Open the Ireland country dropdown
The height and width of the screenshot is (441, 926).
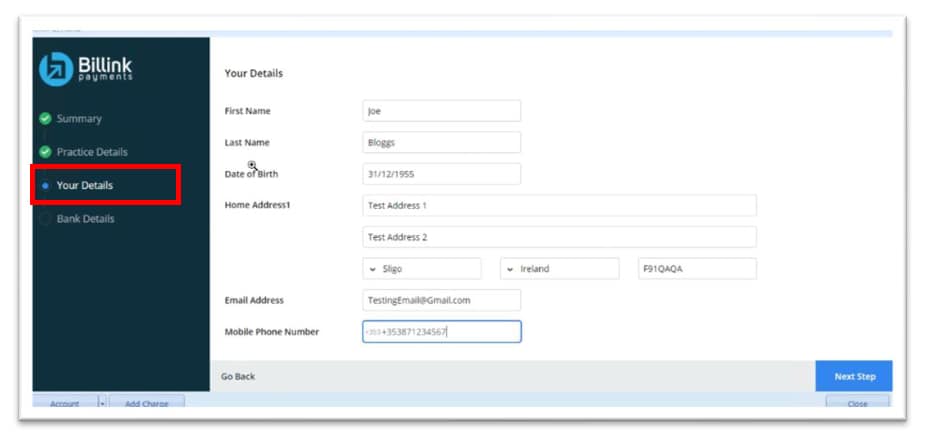point(559,269)
